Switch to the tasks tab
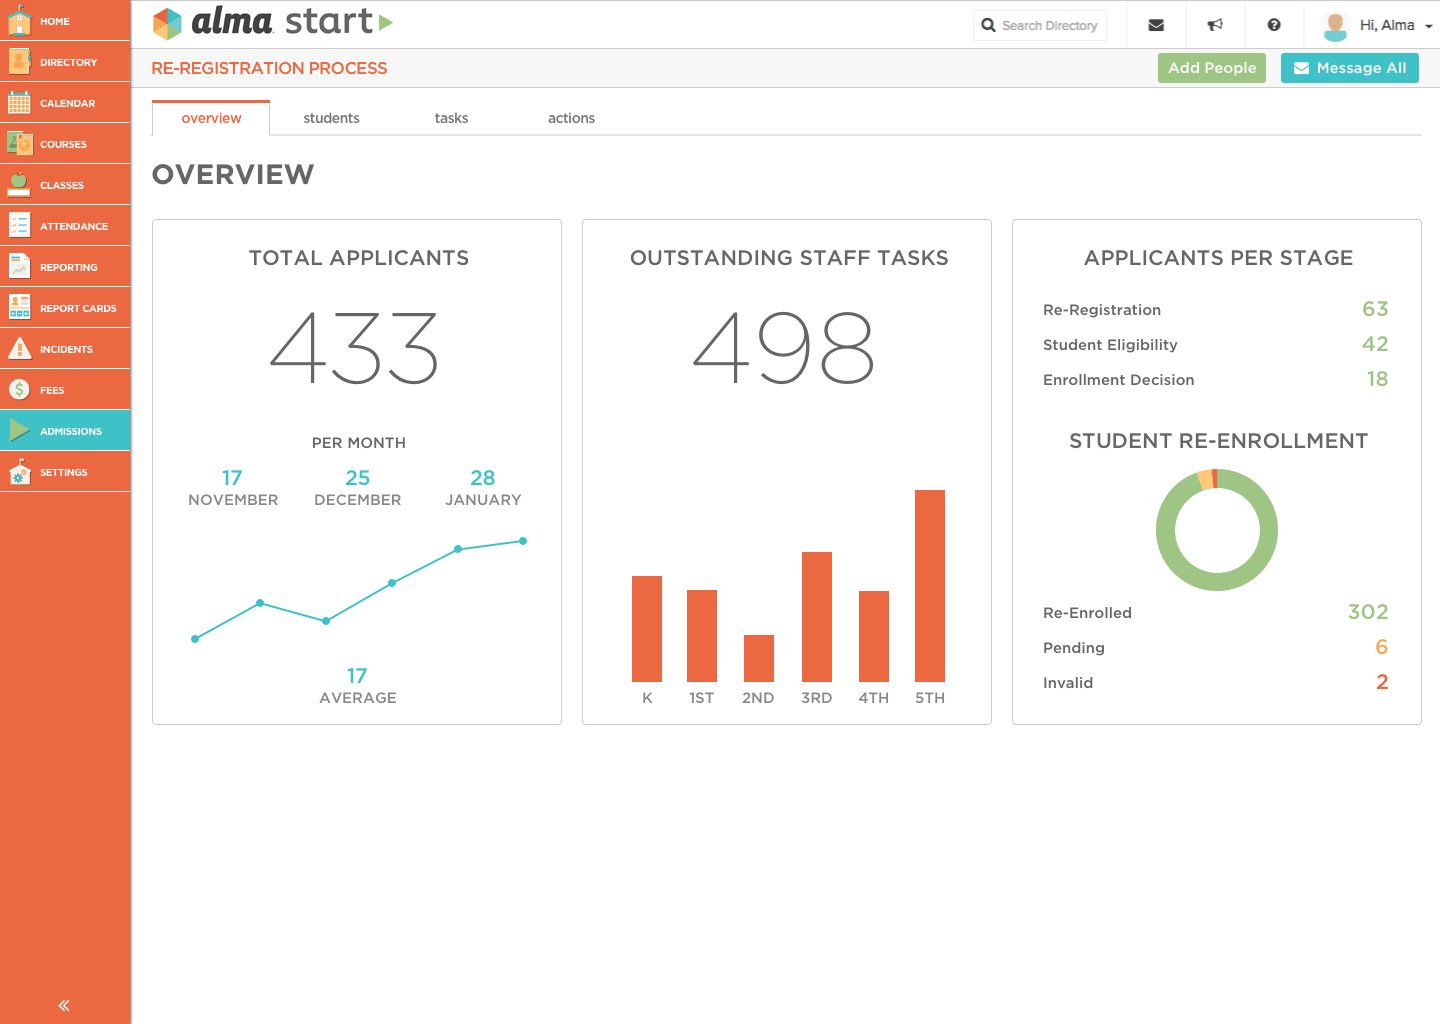 click(x=451, y=118)
